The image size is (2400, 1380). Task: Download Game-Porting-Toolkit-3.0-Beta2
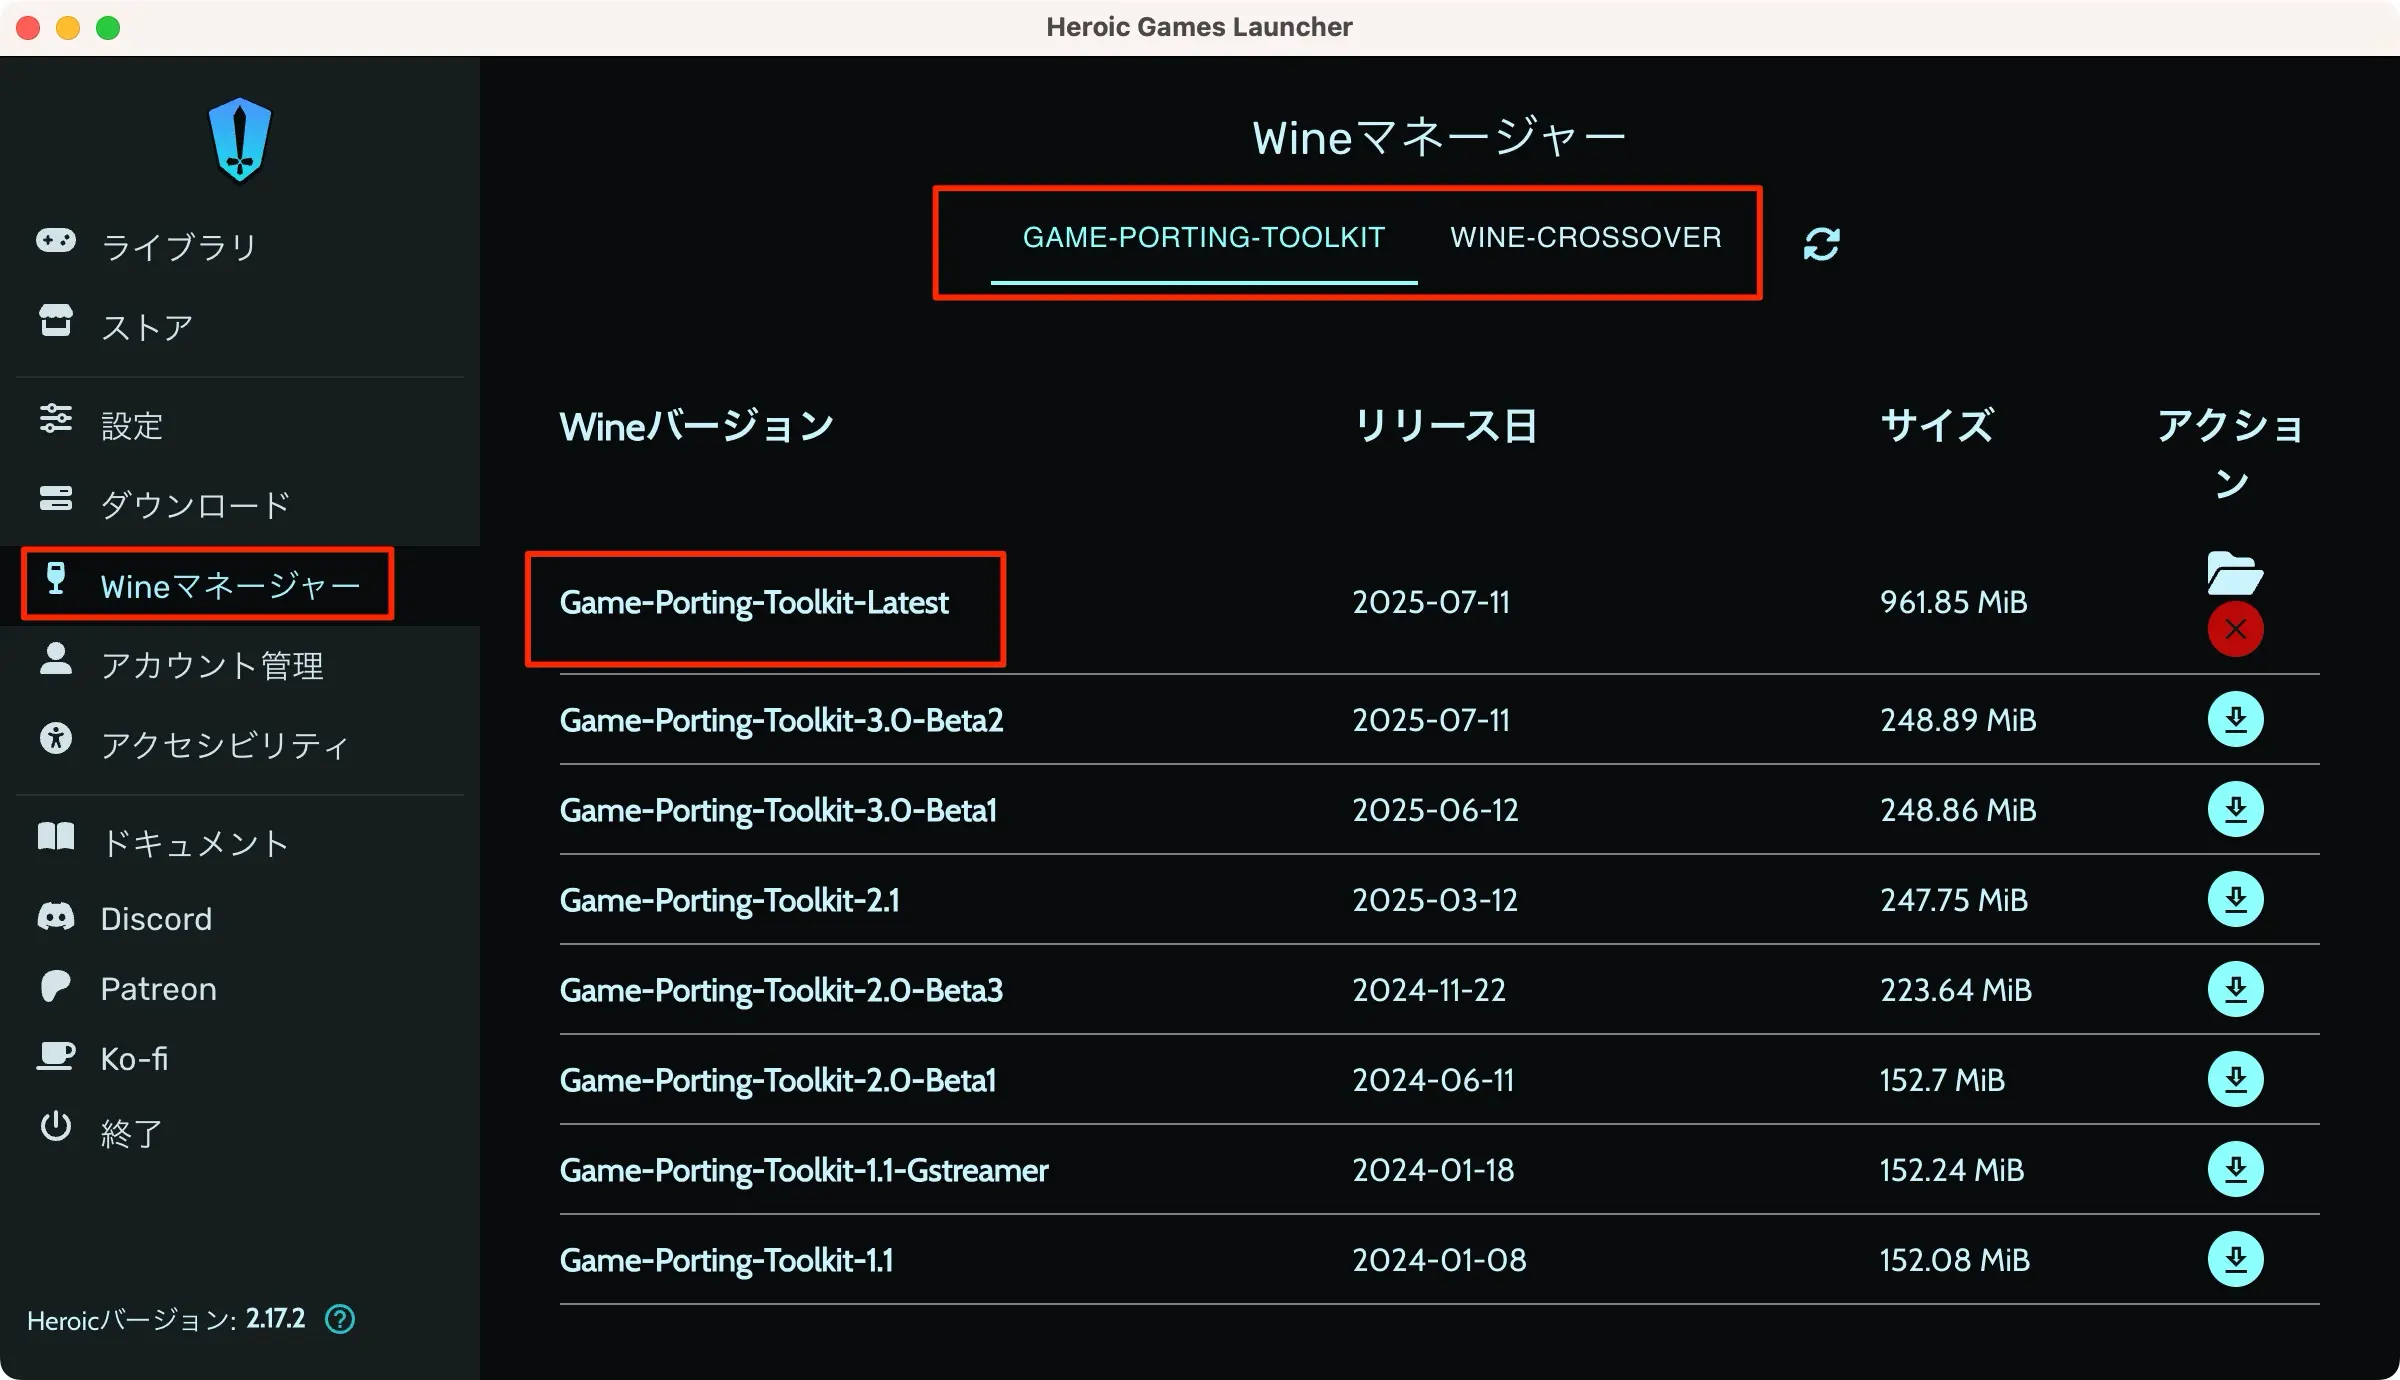pos(2236,719)
